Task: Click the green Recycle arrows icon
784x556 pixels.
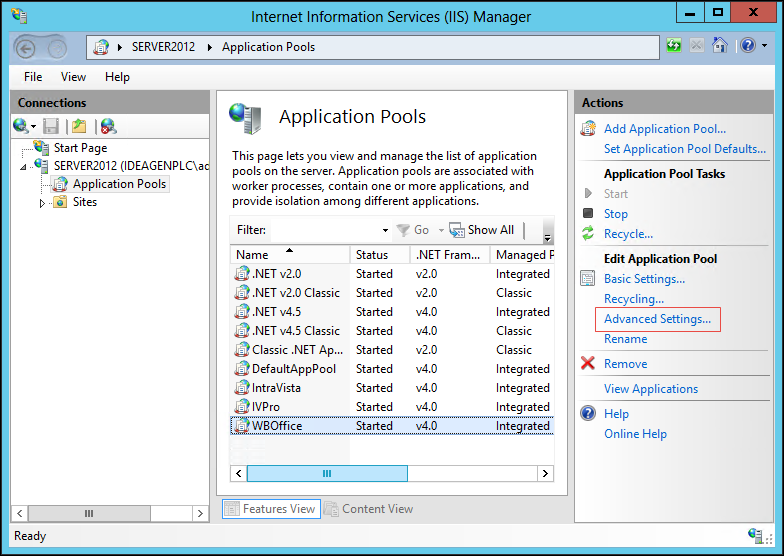Action: (588, 234)
